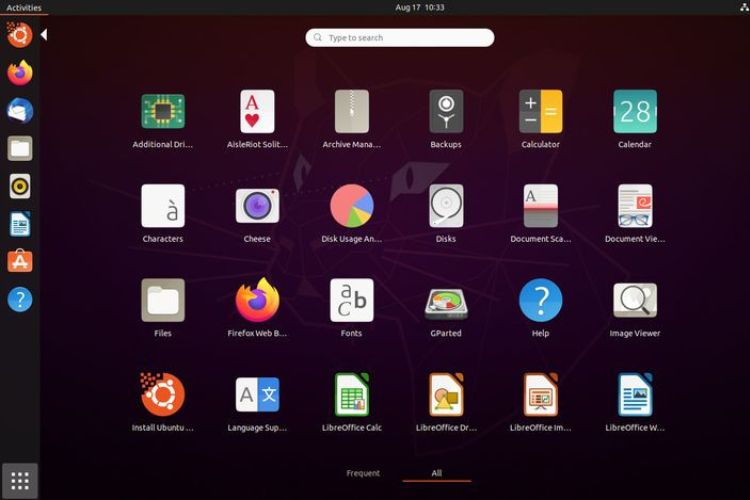Open Firefox from the dock
The width and height of the screenshot is (750, 500).
[x=20, y=73]
